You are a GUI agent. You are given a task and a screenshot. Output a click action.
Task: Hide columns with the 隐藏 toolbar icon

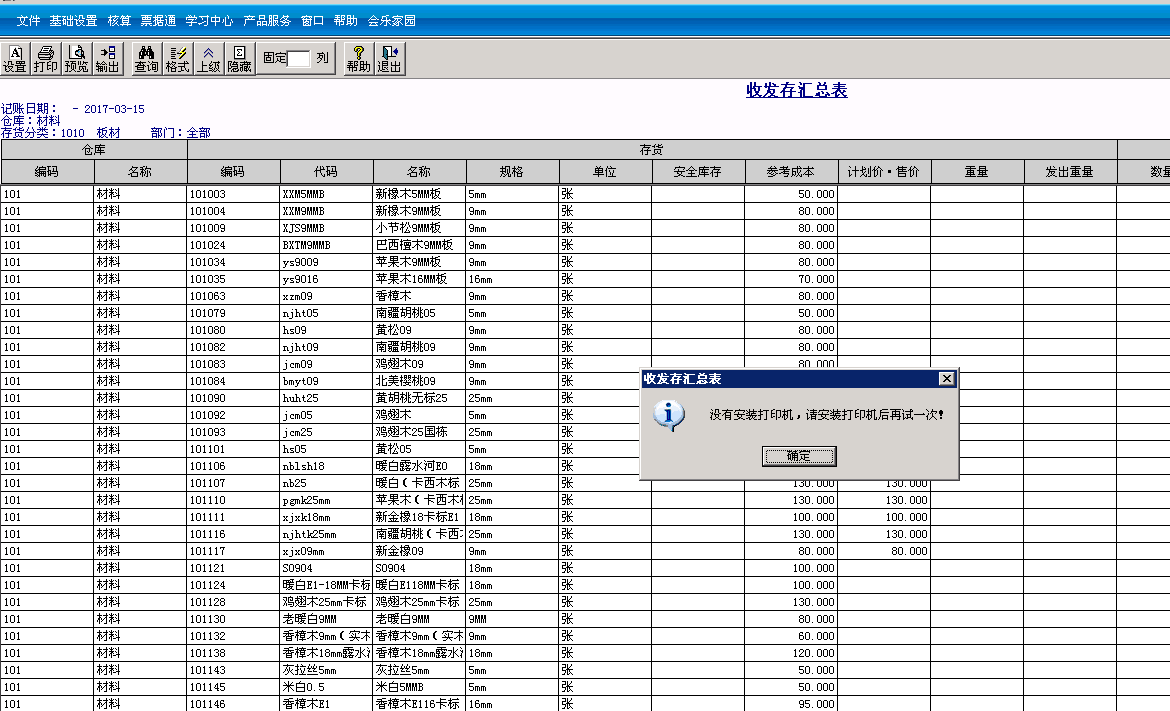point(237,57)
